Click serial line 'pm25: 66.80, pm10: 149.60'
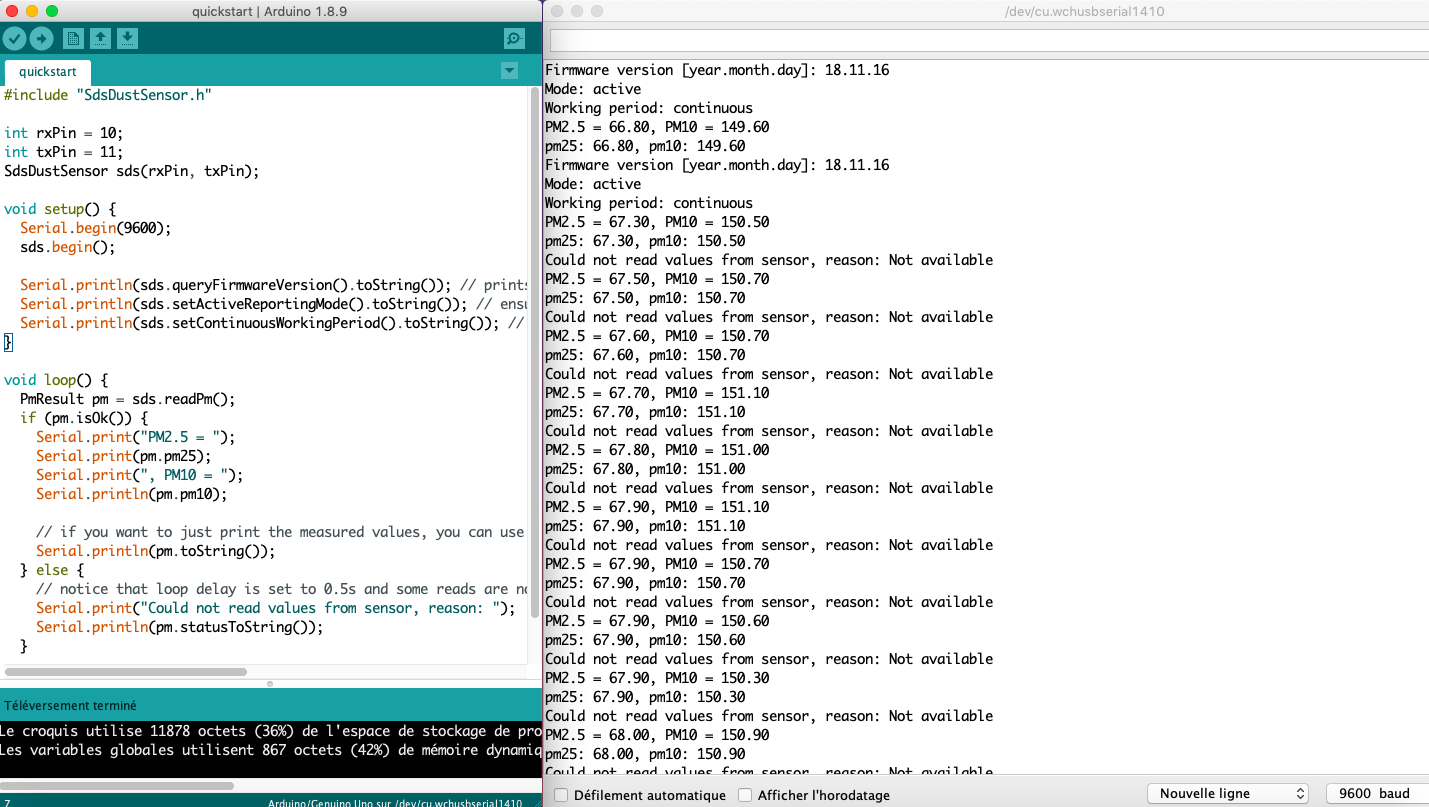 tap(645, 146)
